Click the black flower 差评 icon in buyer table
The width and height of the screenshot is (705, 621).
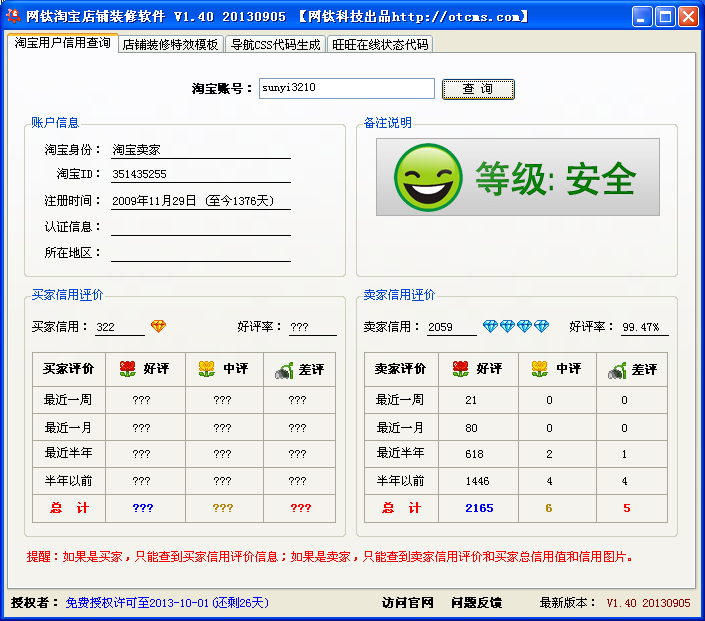pos(284,370)
